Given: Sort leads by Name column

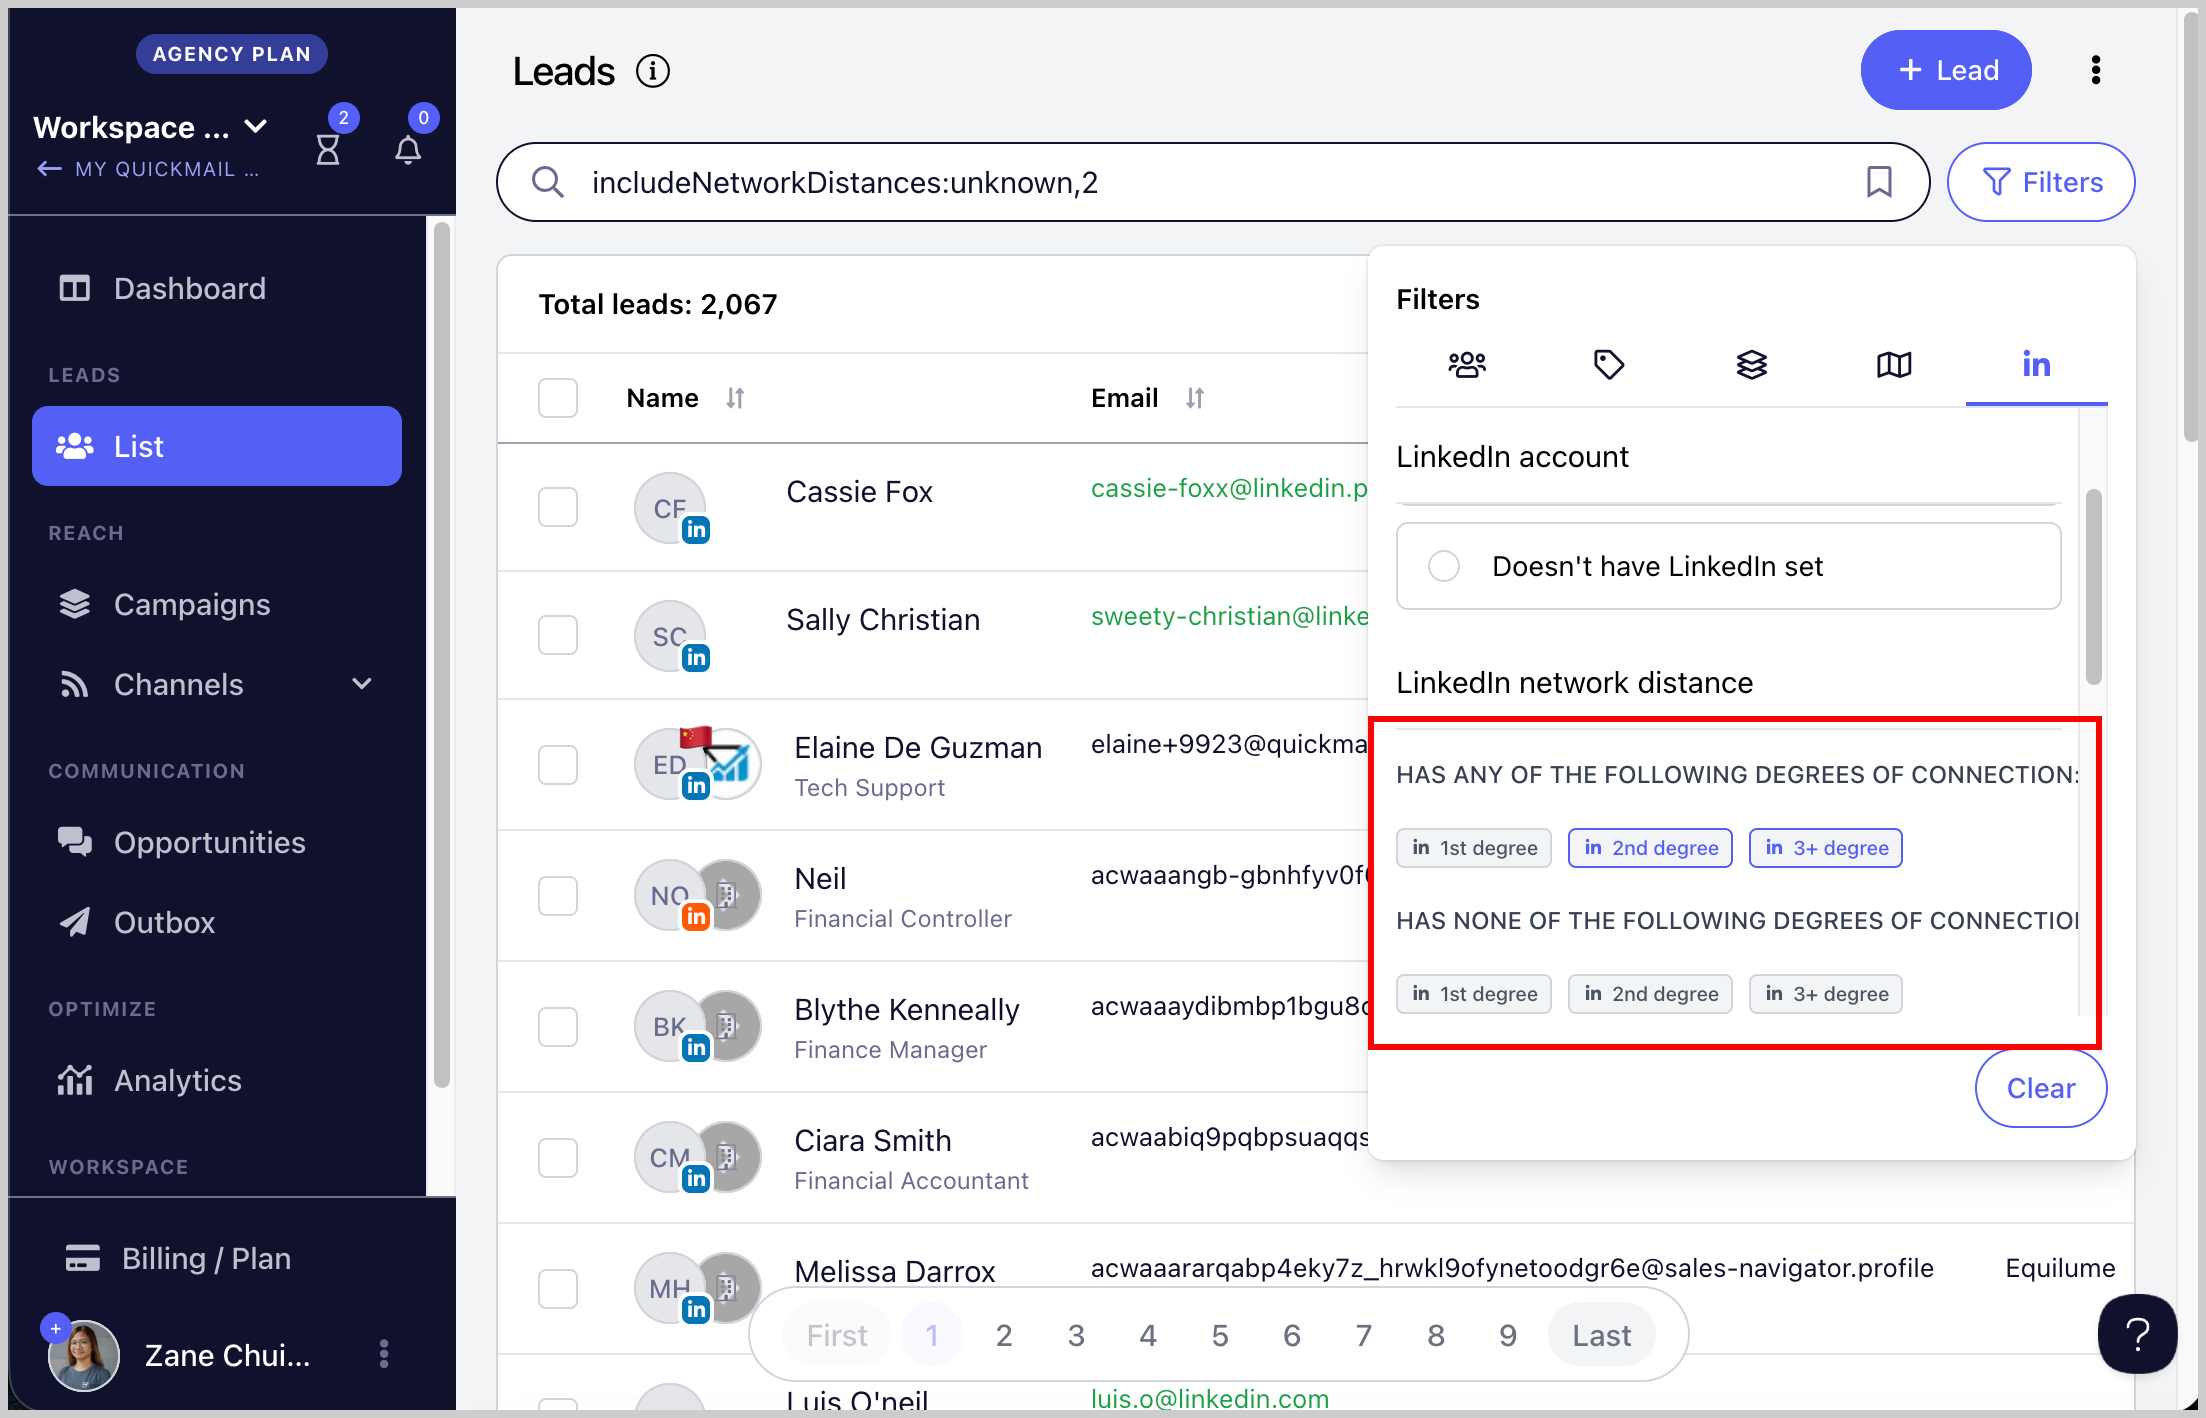Looking at the screenshot, I should pos(735,398).
